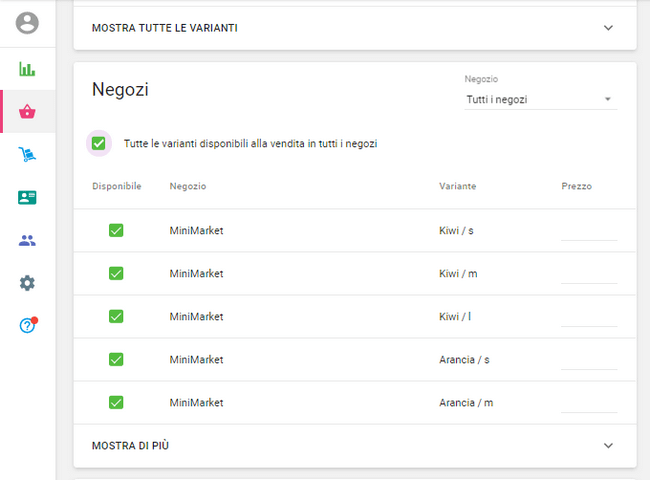Click the Prezzo field for Kiwi / s
650x480 pixels.
pos(589,231)
